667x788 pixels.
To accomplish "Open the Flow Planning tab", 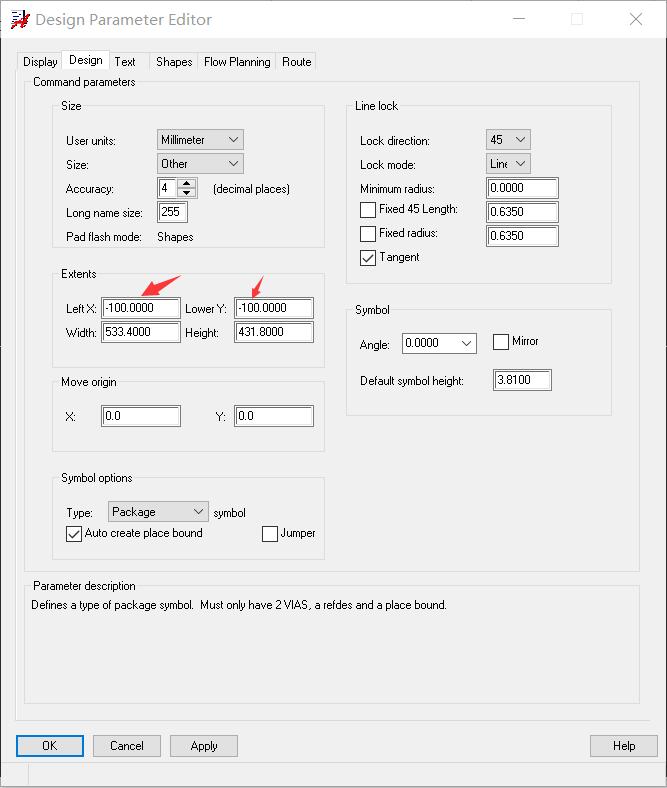I will (237, 61).
